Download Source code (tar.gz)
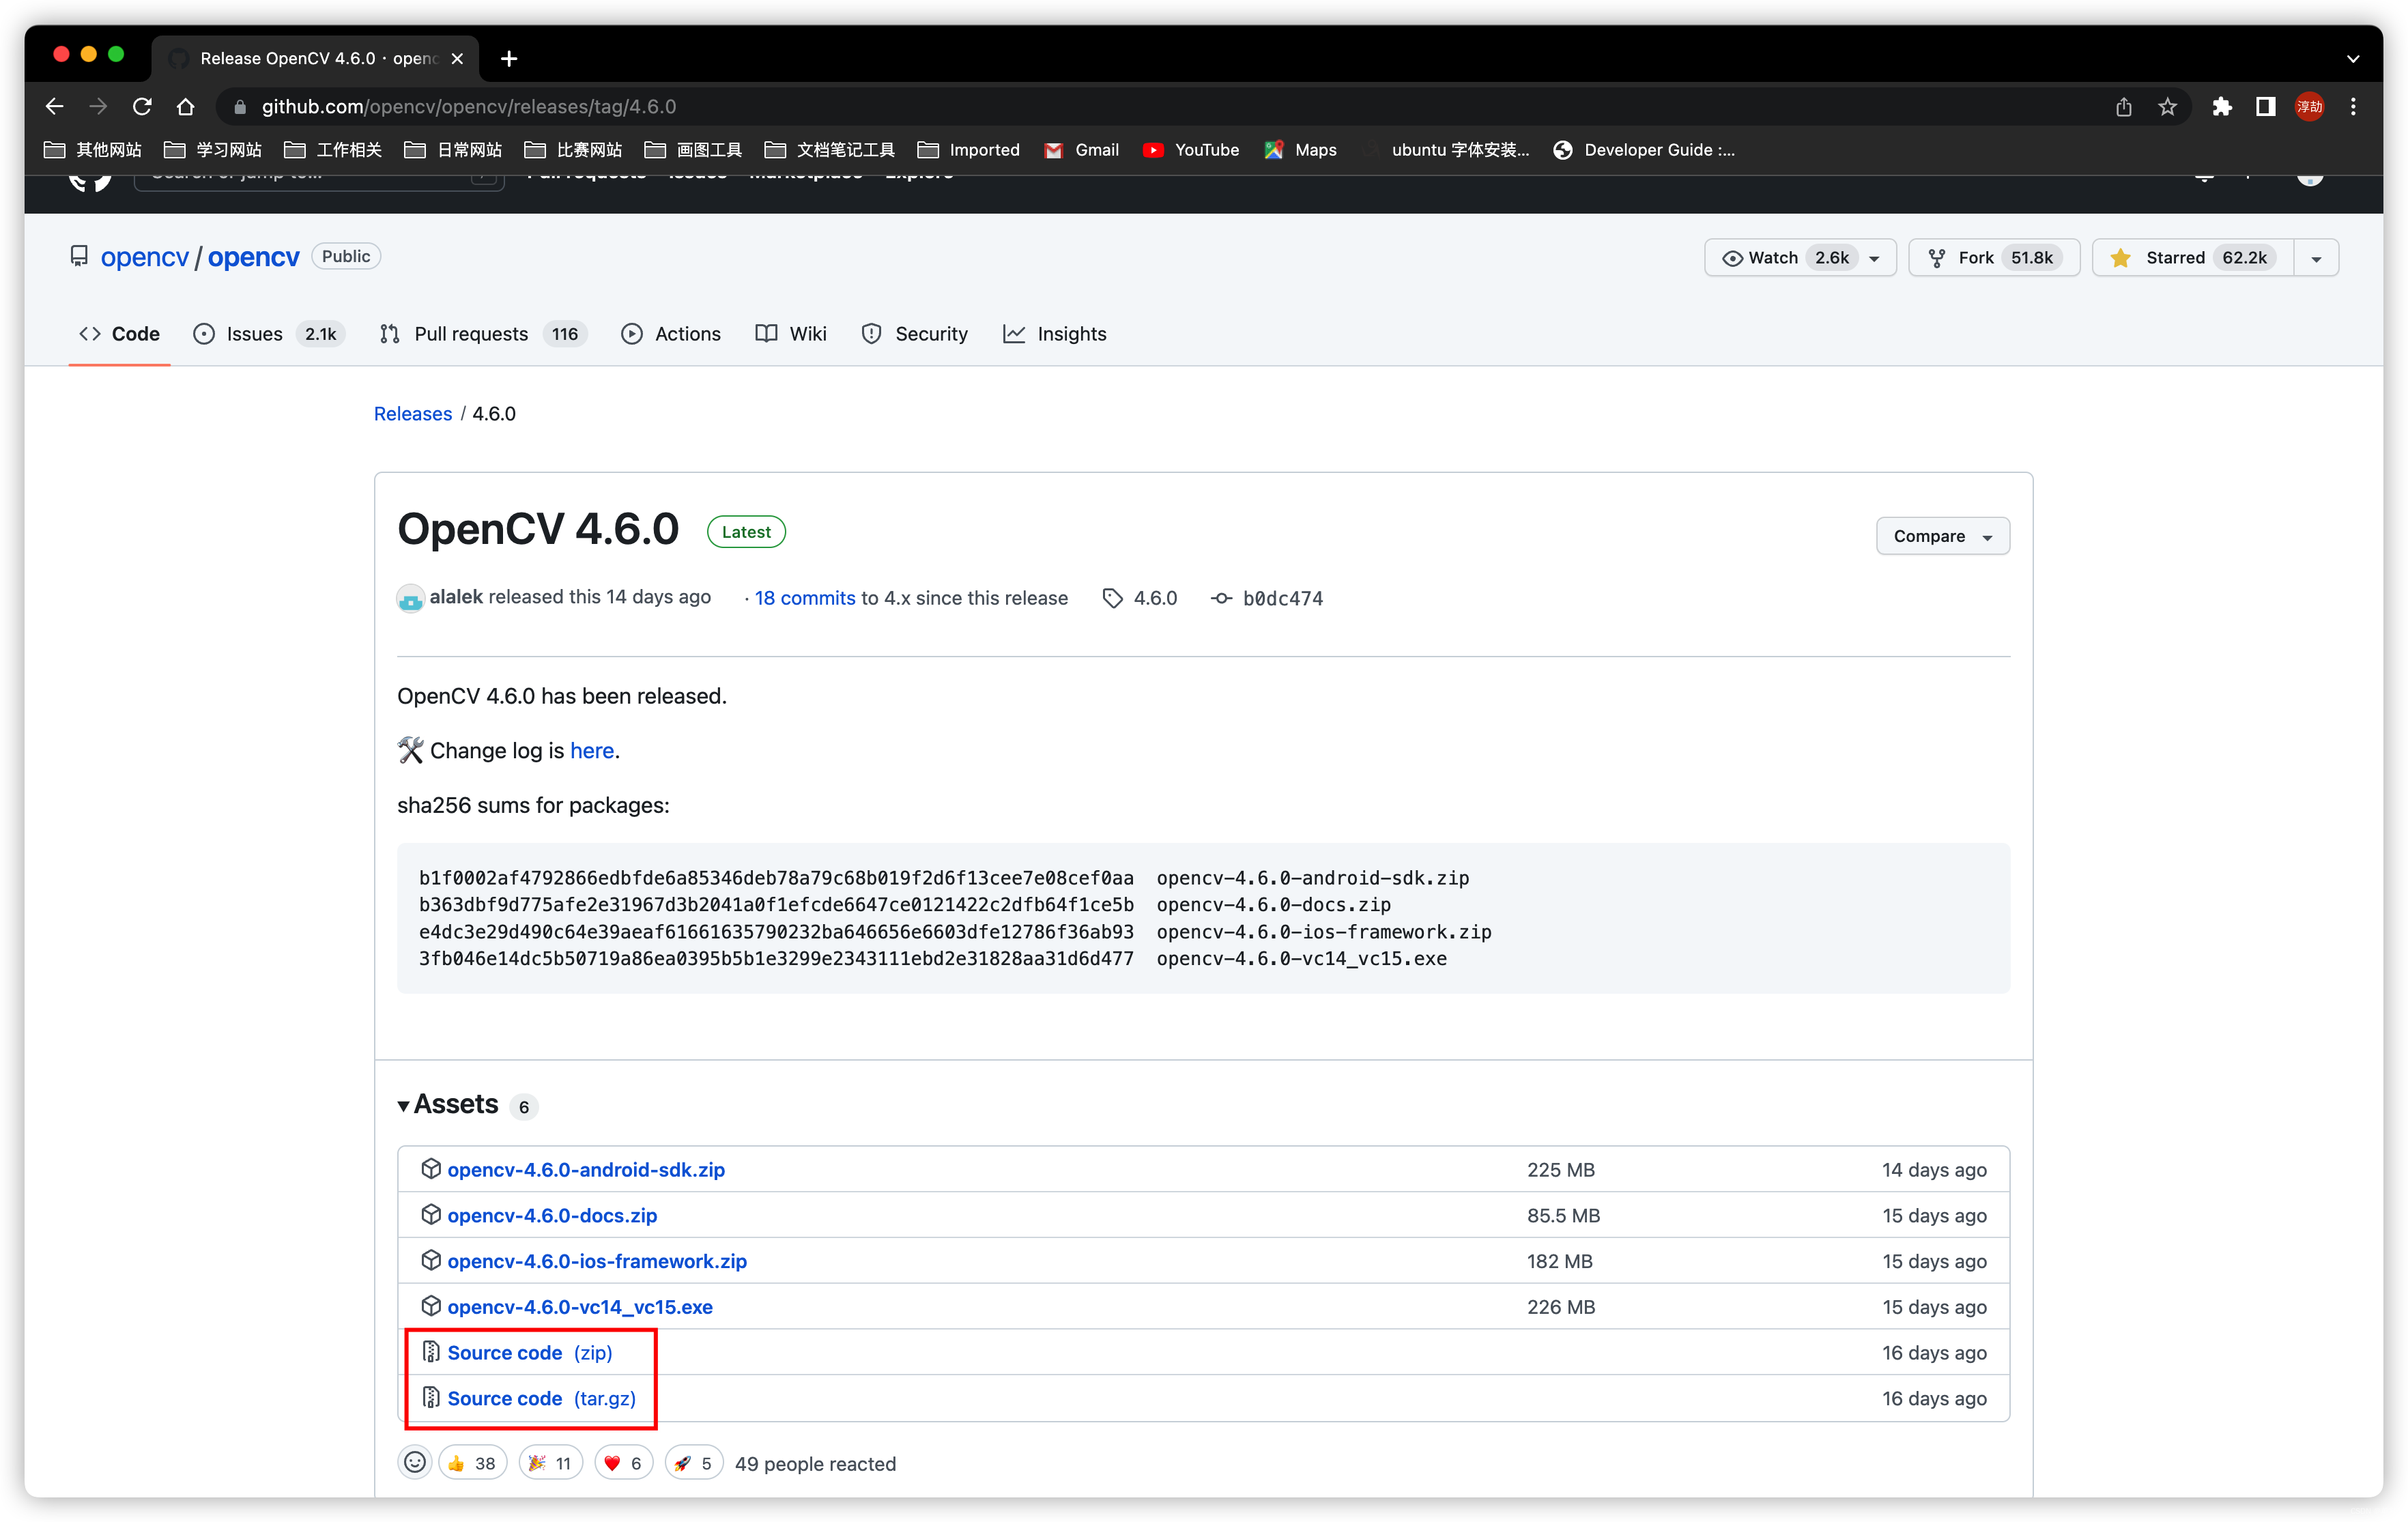2408x1522 pixels. tap(541, 1398)
